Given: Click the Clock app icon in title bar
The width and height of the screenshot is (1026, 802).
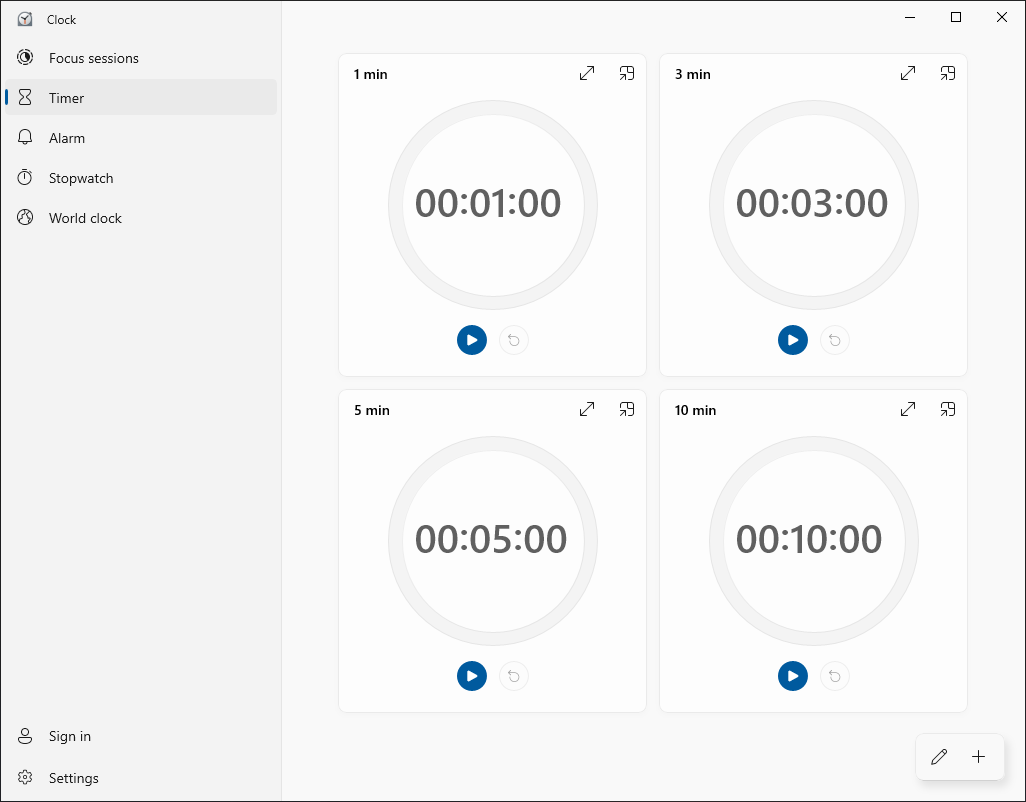Looking at the screenshot, I should coord(25,19).
